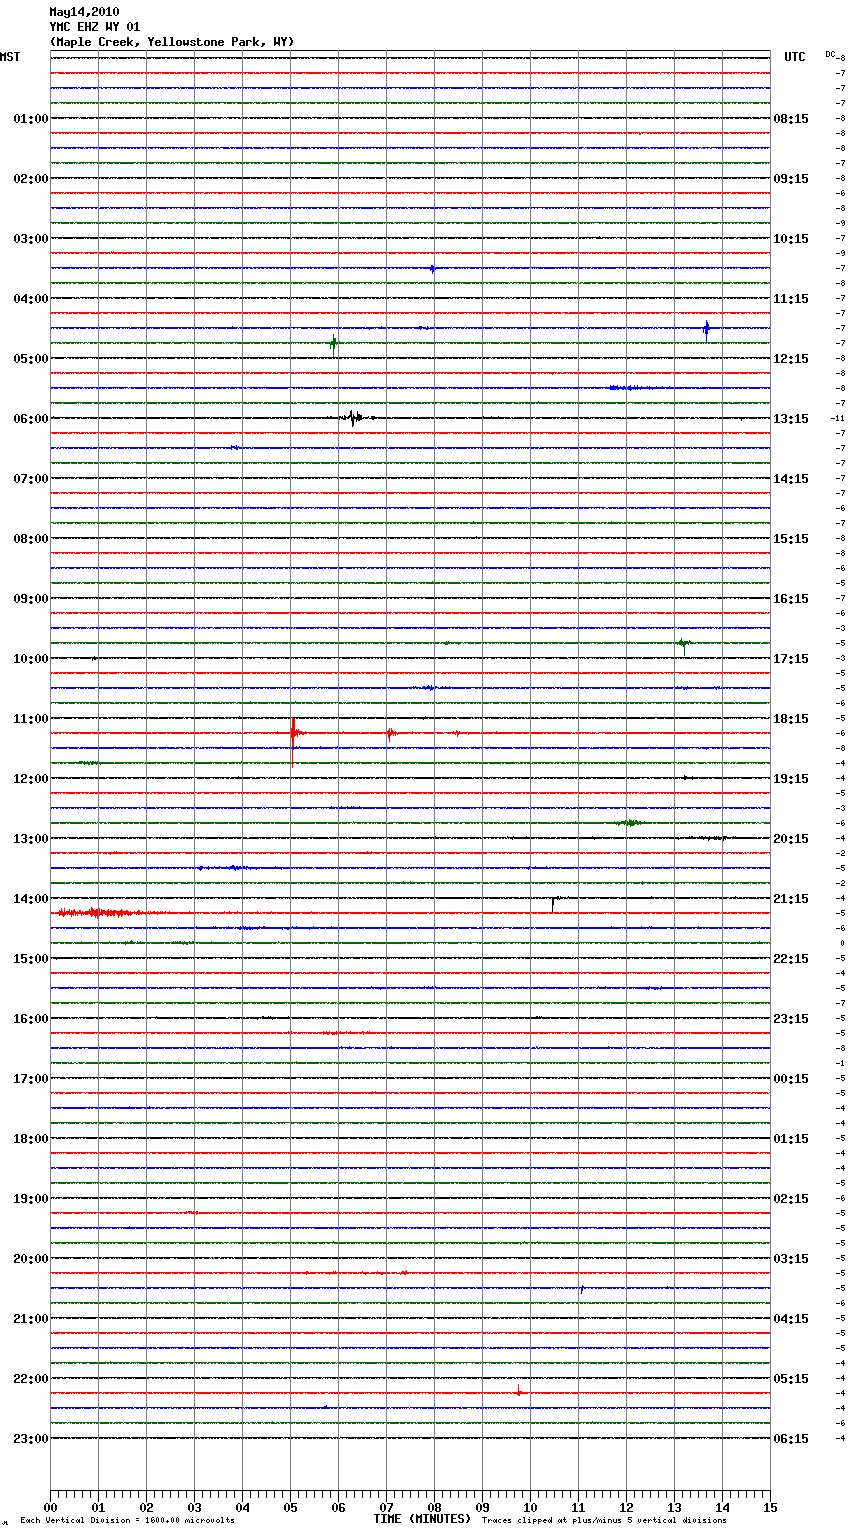850x1534 pixels.
Task: Click minute 08 on the time axis
Action: 434,1507
